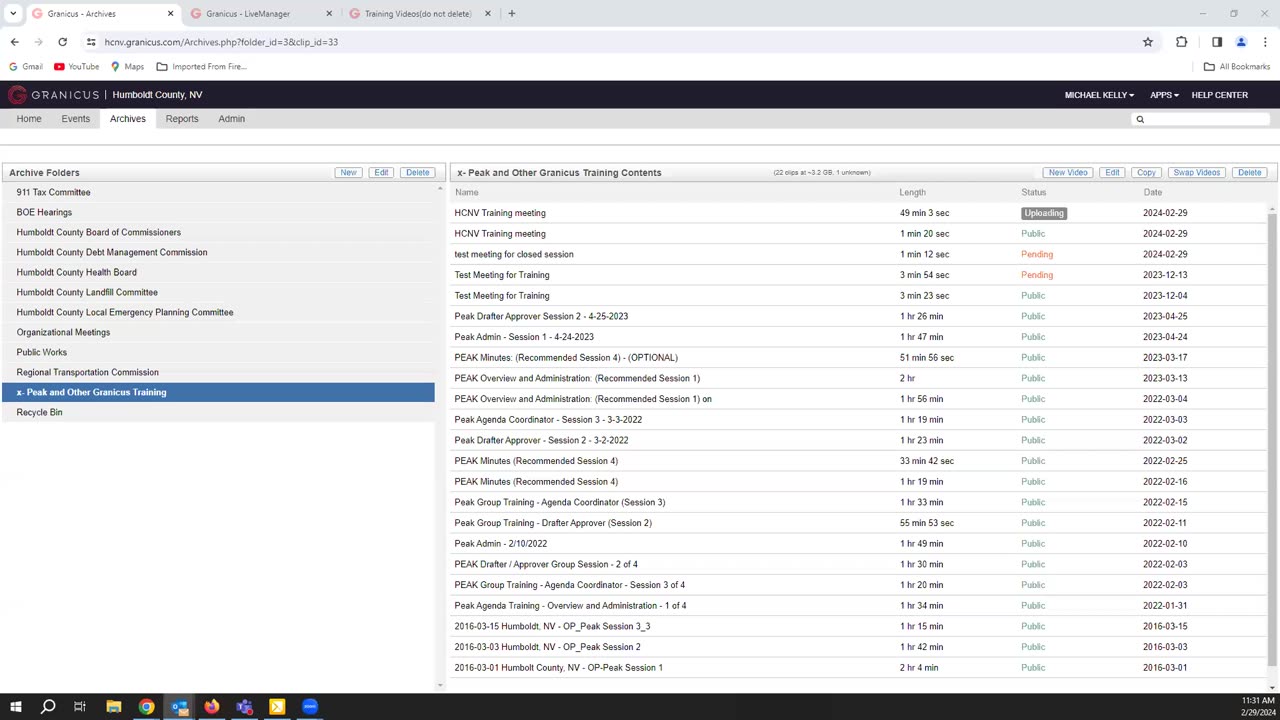Image resolution: width=1280 pixels, height=720 pixels.
Task: Open Microsoft Teams taskbar icon
Action: coord(245,707)
